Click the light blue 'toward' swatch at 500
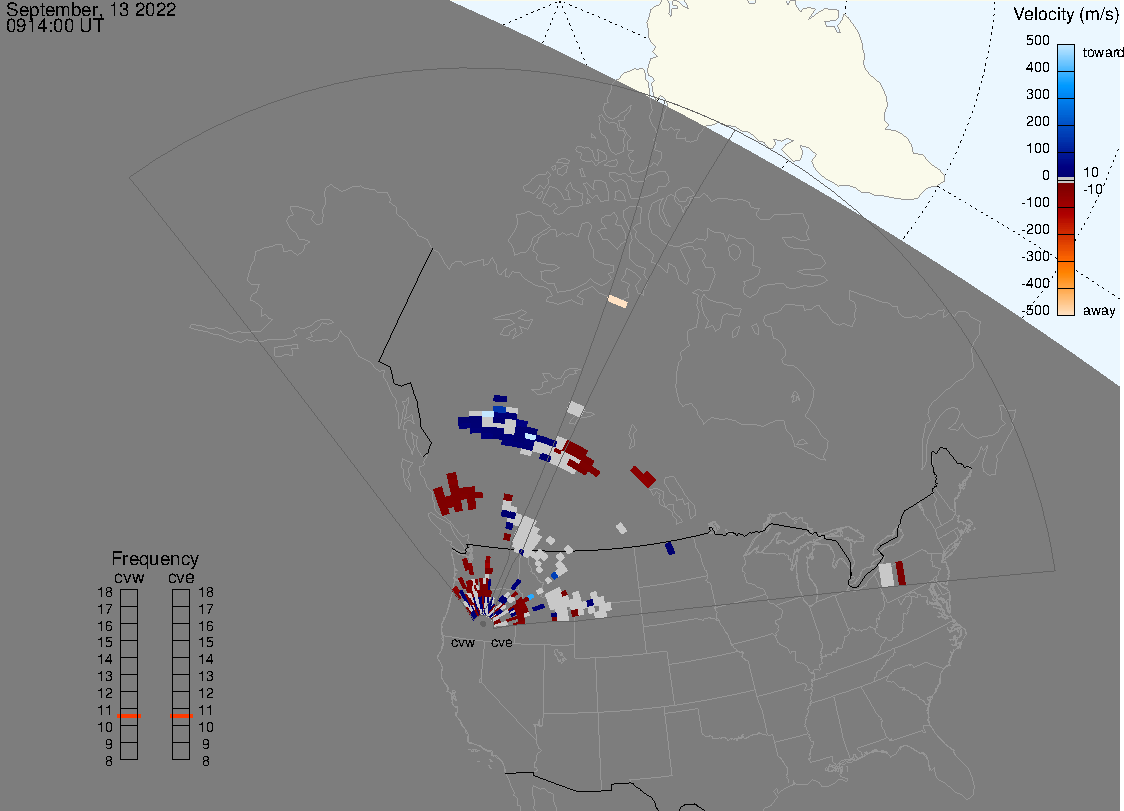This screenshot has width=1124, height=811. pyautogui.click(x=1066, y=57)
